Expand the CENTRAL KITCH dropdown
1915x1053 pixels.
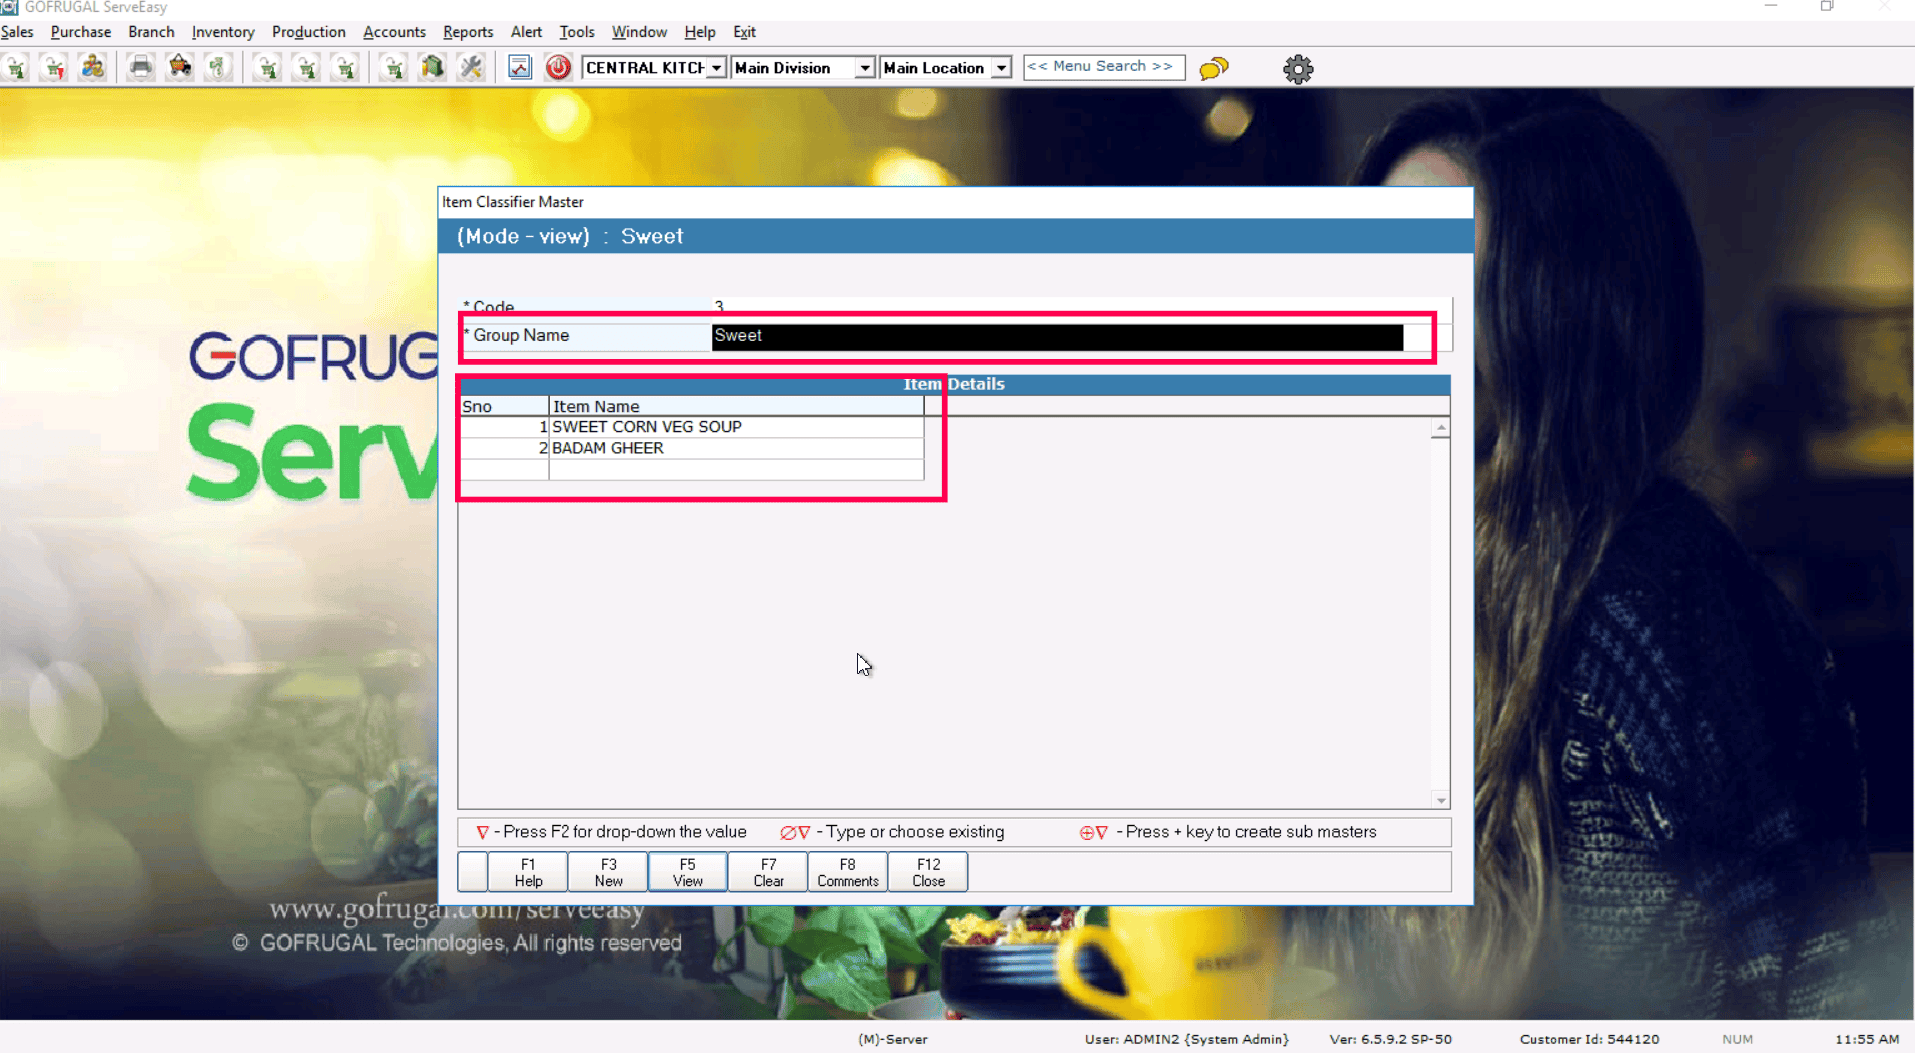(717, 68)
